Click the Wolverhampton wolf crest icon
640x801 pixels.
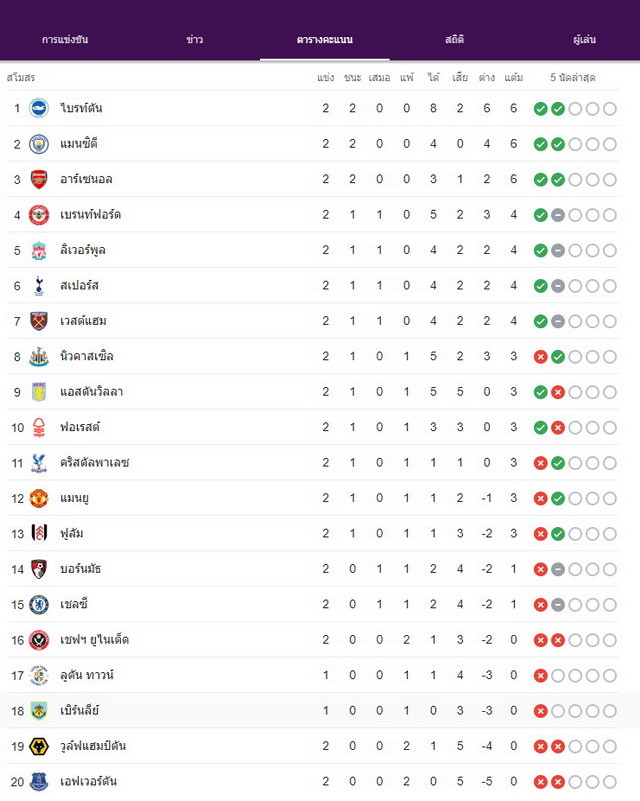coord(39,746)
